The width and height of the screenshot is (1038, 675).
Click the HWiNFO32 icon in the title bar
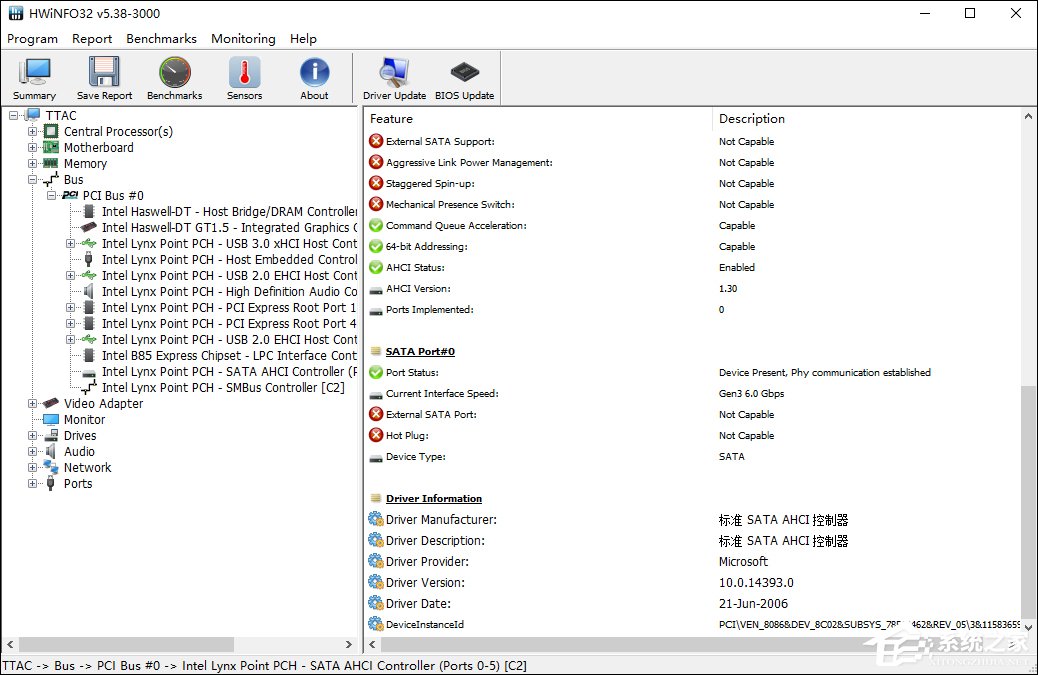[x=17, y=13]
